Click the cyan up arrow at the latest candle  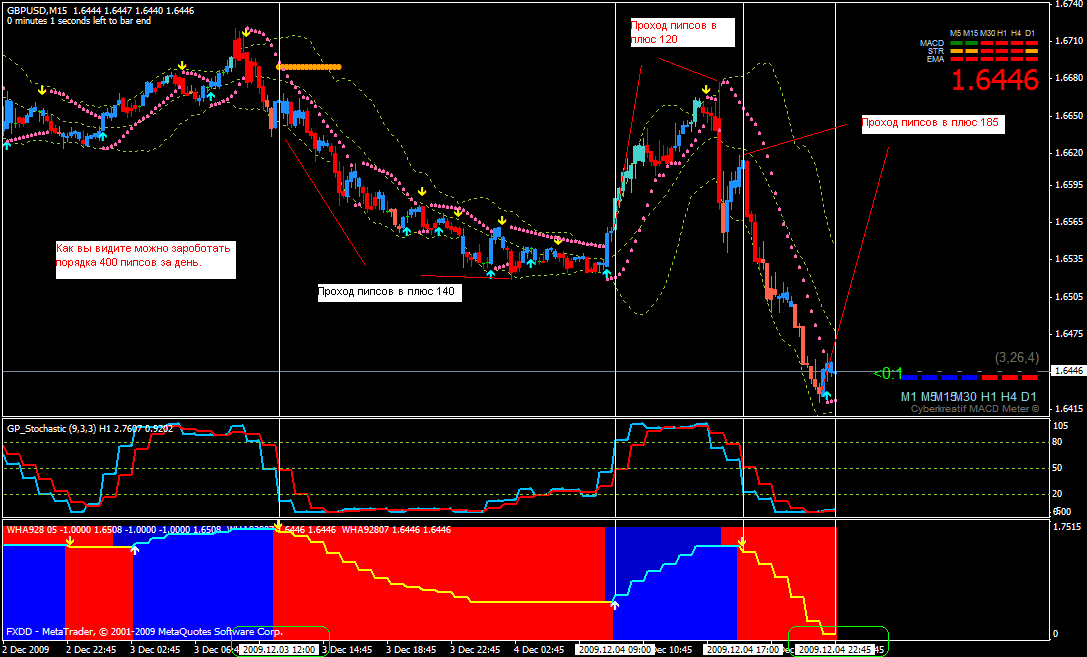pos(826,397)
